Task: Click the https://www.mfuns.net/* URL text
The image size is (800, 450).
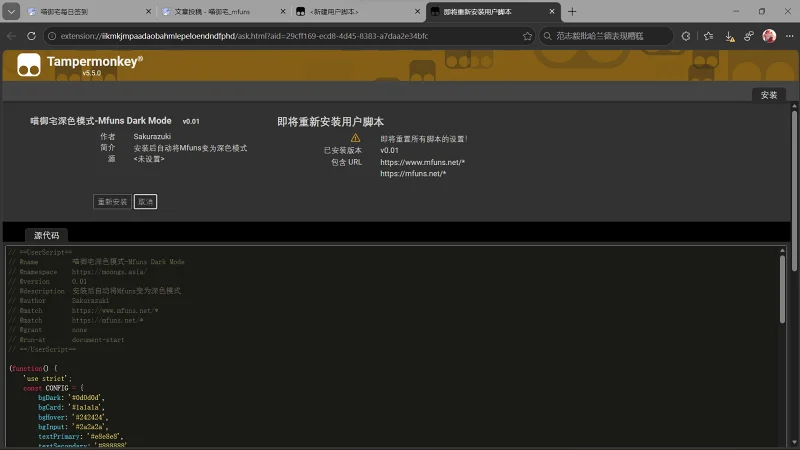Action: point(422,162)
